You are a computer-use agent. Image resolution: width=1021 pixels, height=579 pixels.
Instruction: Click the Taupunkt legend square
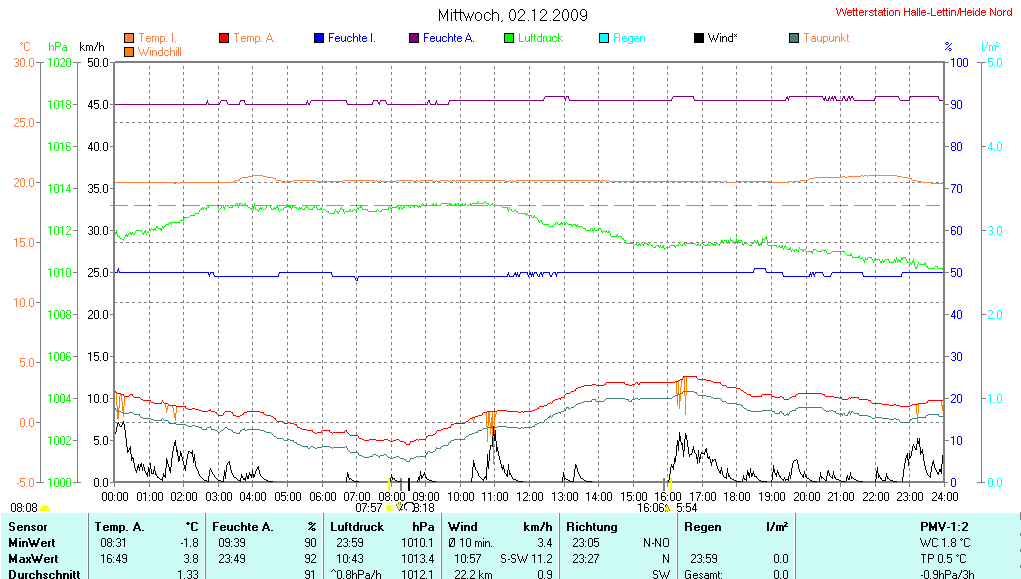(794, 38)
